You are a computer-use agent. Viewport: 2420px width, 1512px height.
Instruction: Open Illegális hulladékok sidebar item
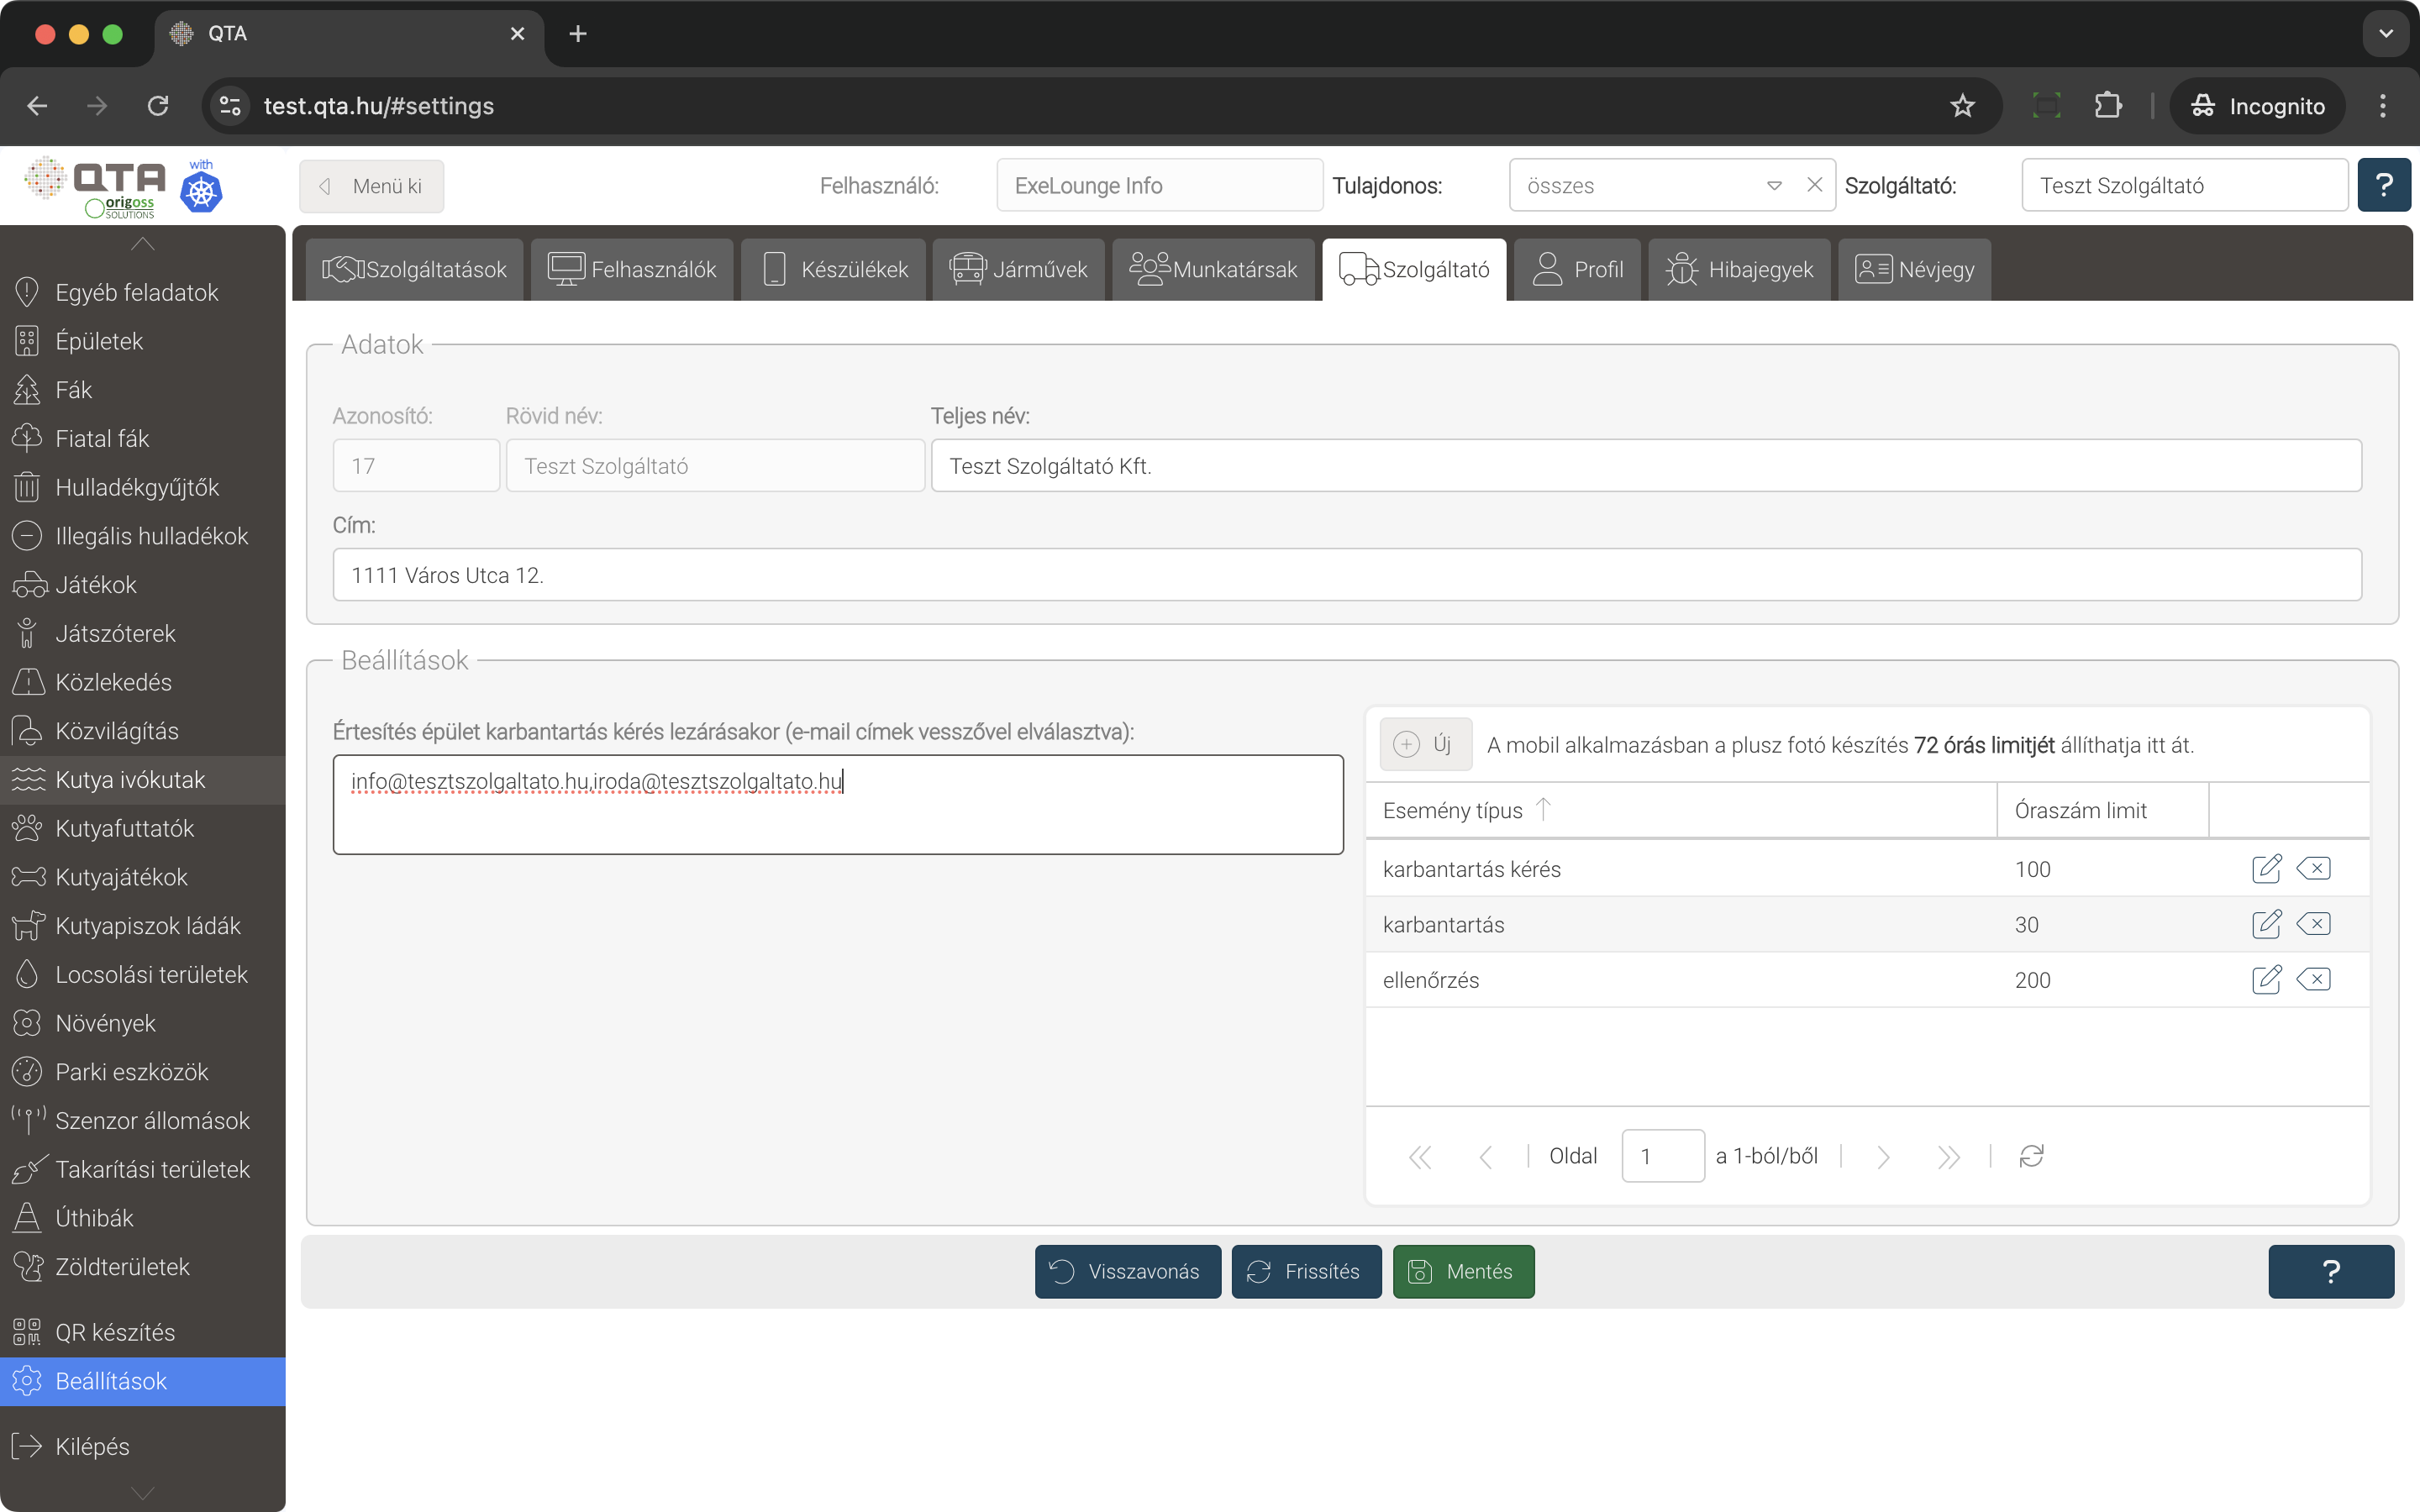(x=142, y=536)
